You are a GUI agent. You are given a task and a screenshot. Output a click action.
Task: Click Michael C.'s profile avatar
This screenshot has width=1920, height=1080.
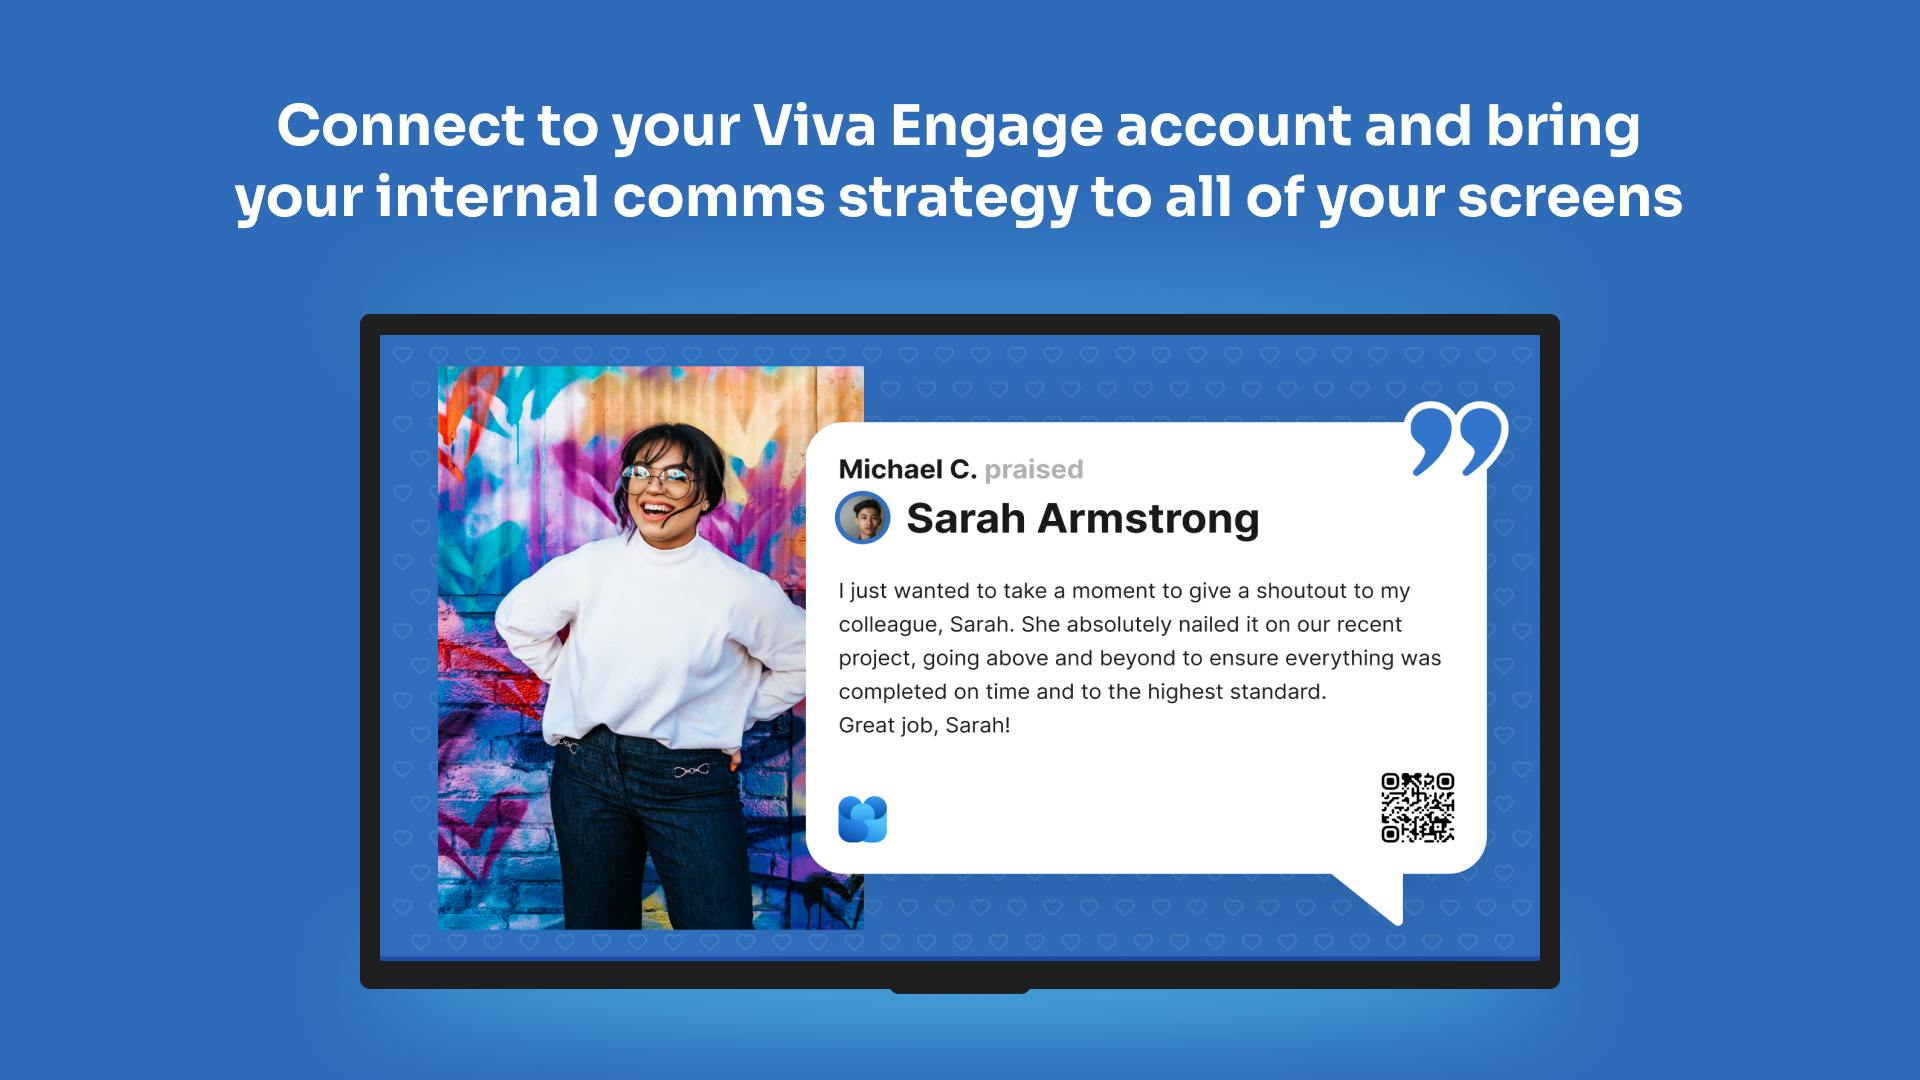865,517
